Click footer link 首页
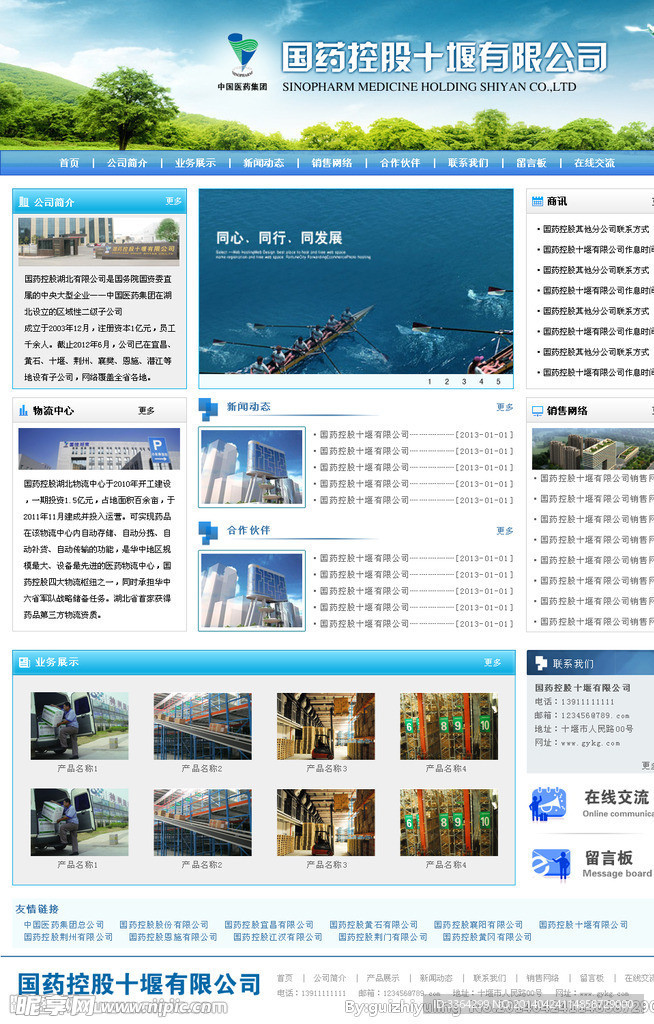Screen dimensions: 654x1024 [285, 978]
